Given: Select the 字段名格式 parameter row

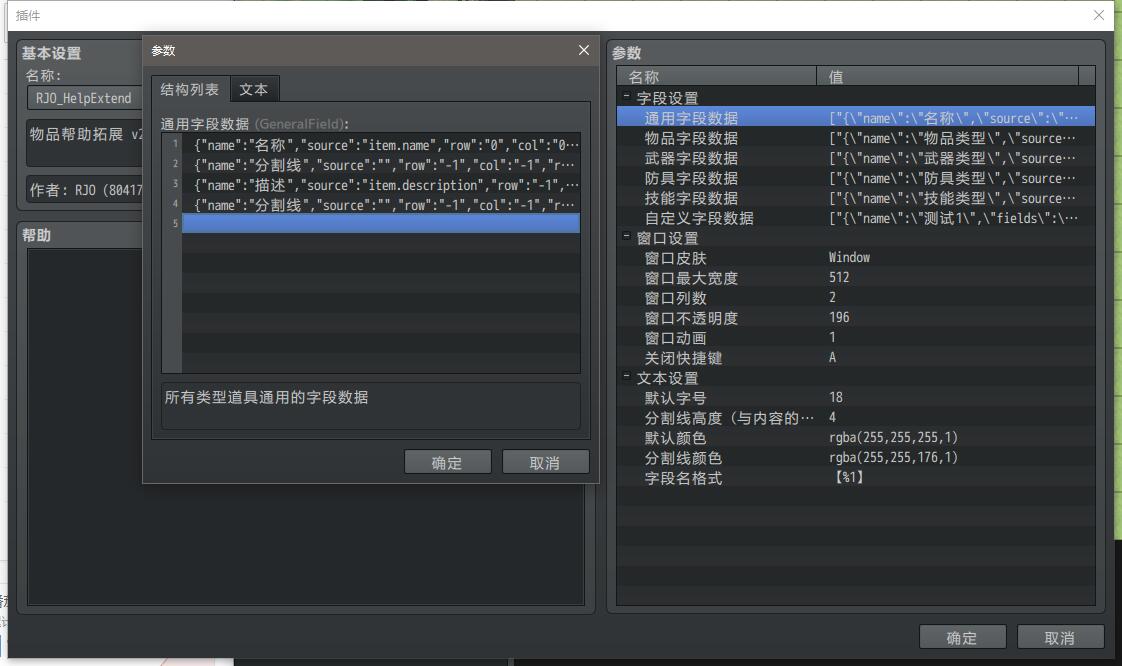Looking at the screenshot, I should [856, 478].
